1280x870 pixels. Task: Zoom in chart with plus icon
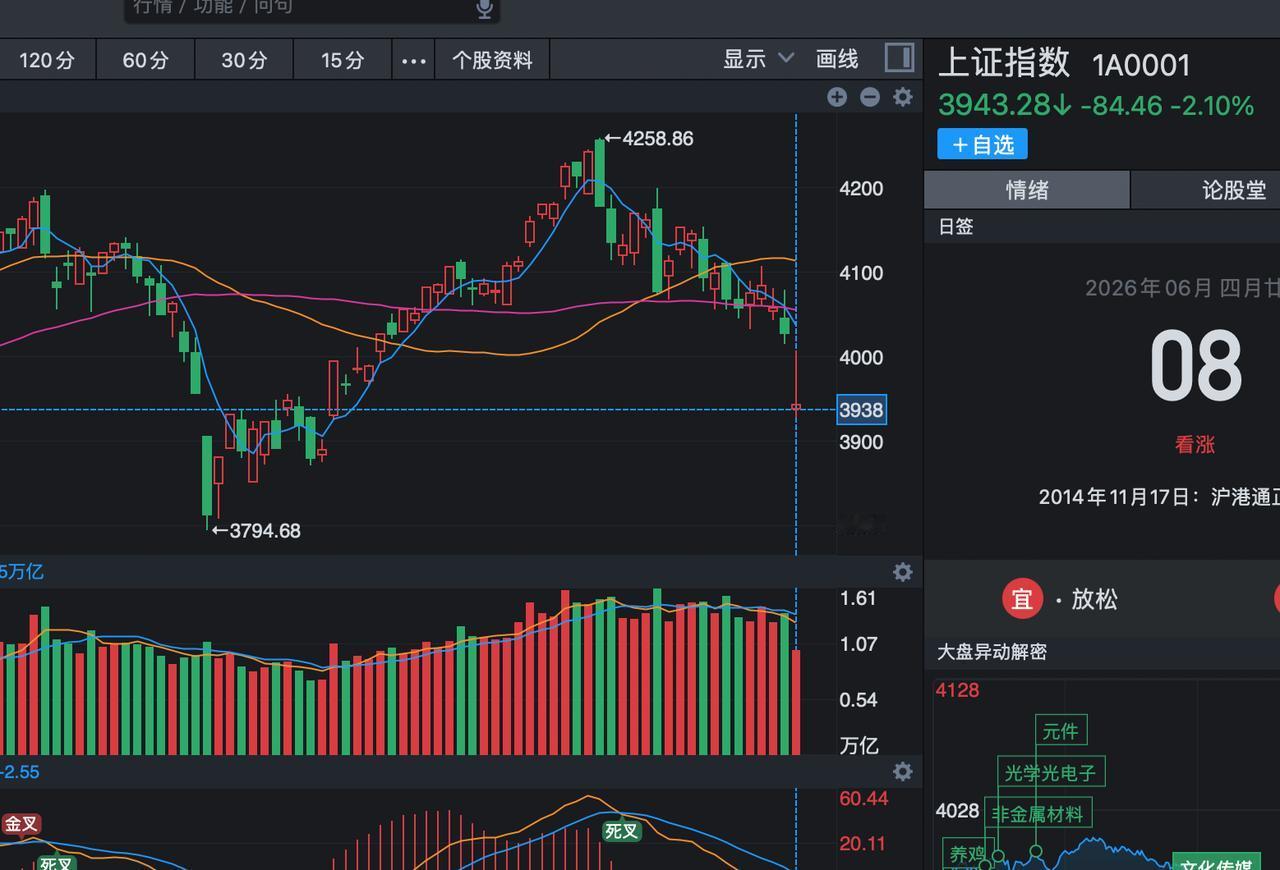point(837,97)
